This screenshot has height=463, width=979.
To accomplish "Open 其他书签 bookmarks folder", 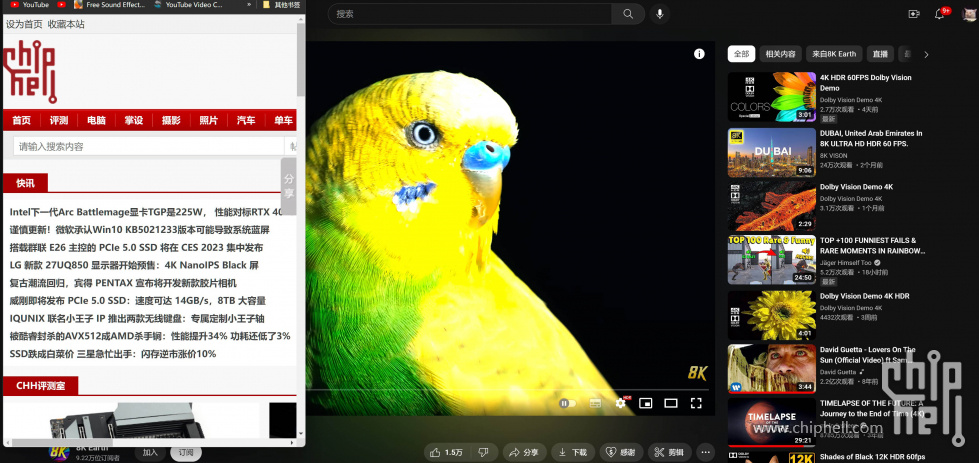I will point(283,4).
